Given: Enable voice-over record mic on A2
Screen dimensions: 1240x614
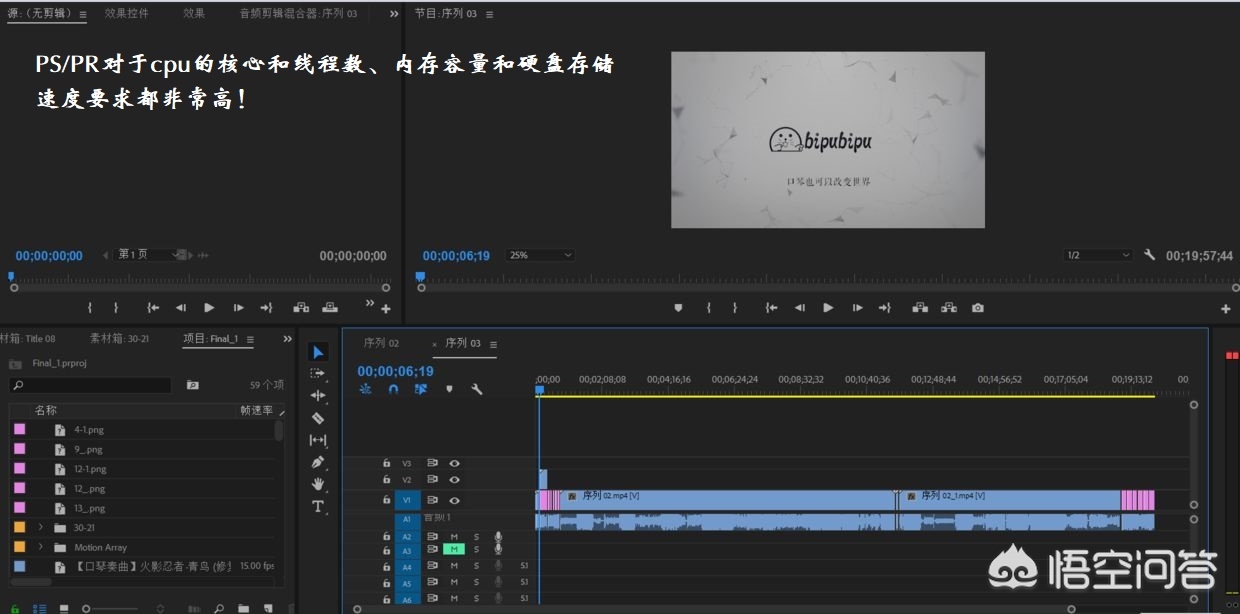Looking at the screenshot, I should [498, 537].
